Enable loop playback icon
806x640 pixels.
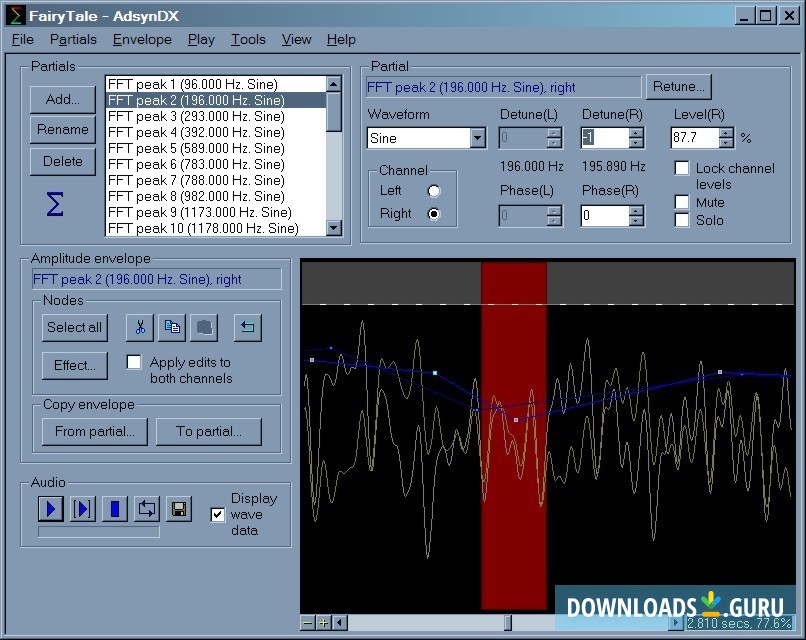tap(147, 509)
